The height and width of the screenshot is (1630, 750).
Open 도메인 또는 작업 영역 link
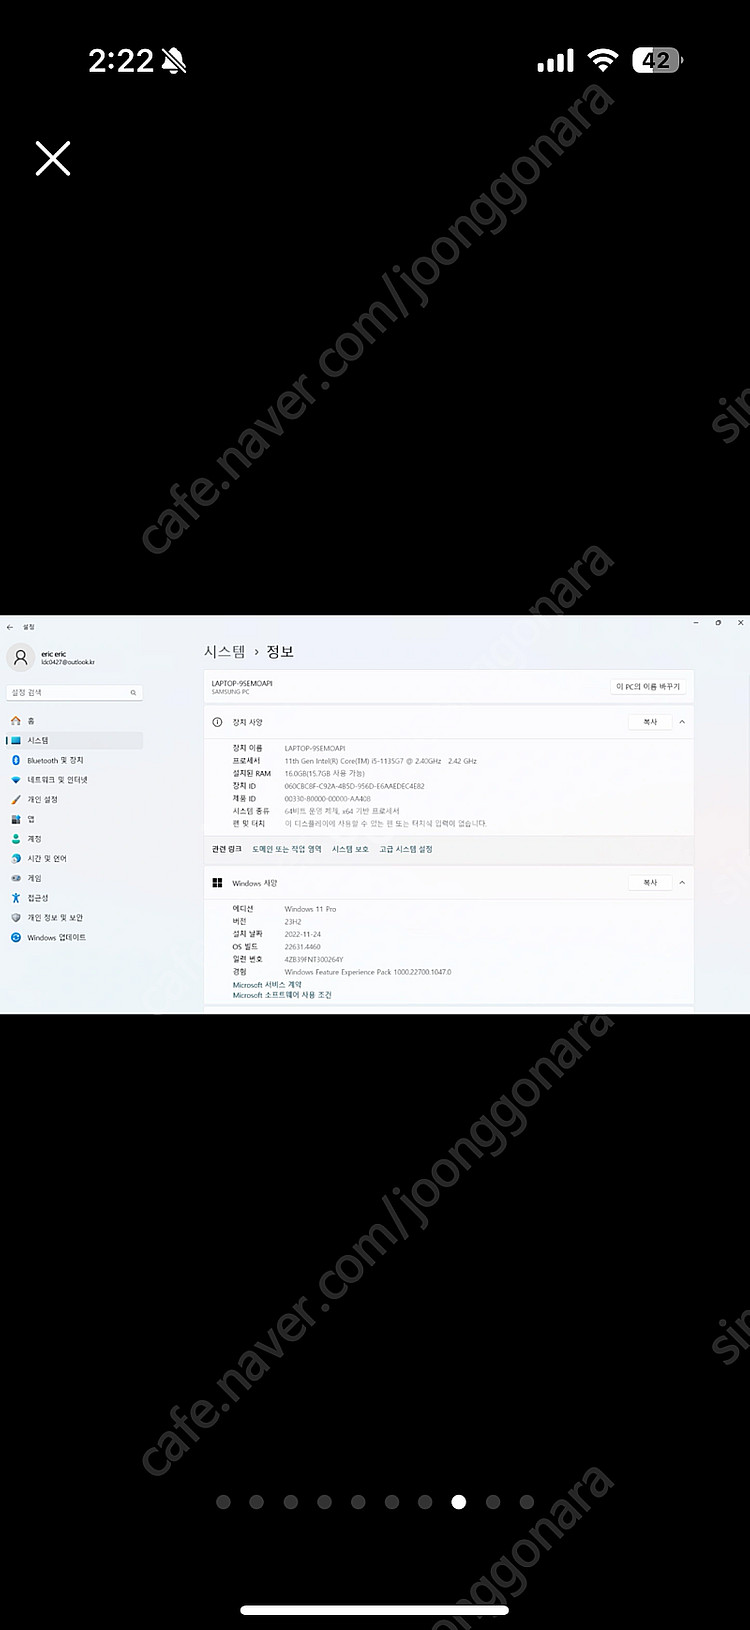click(x=287, y=849)
